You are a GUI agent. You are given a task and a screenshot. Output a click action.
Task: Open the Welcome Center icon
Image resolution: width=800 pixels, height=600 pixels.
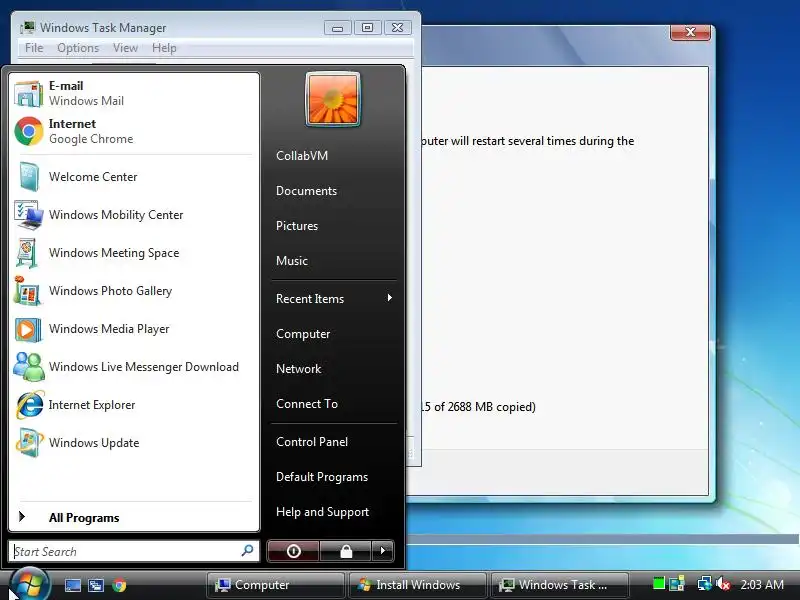tap(29, 177)
